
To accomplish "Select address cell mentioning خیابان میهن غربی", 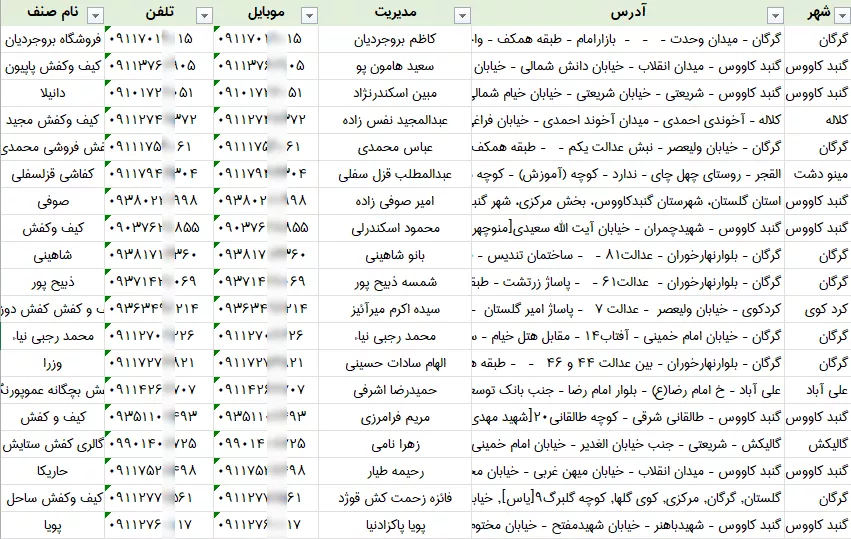I will [628, 471].
